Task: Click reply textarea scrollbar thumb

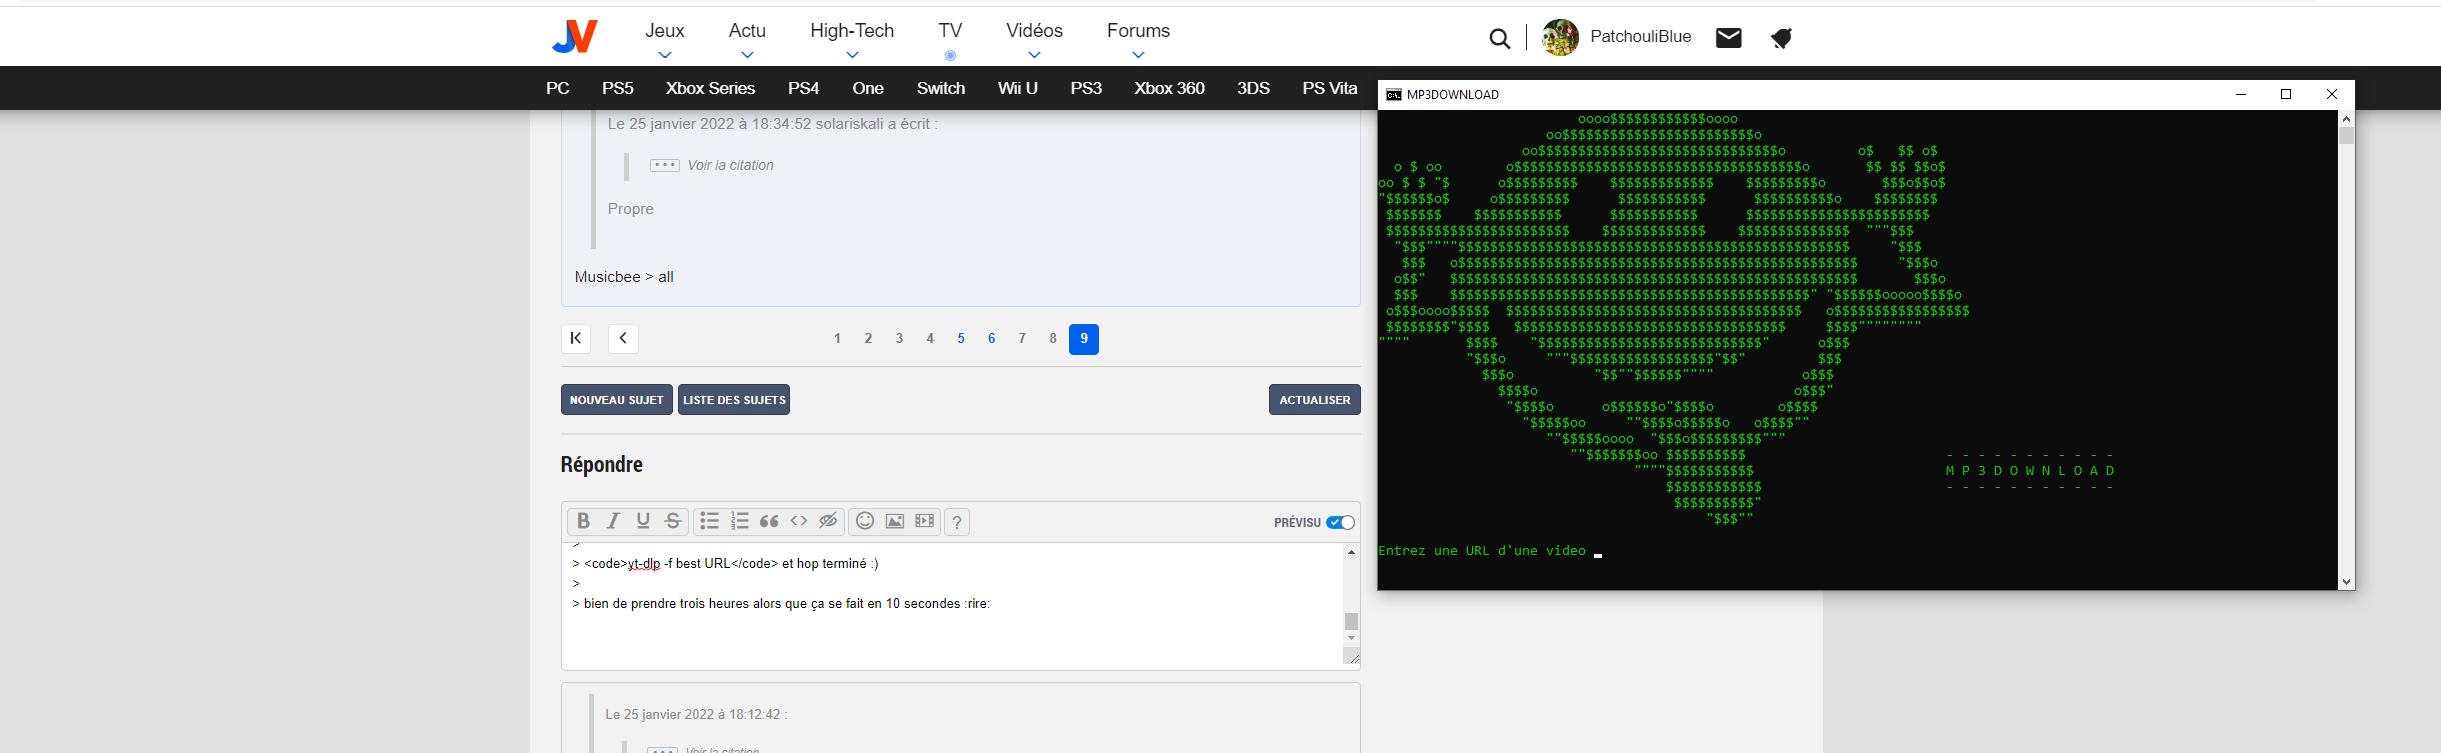Action: (1351, 621)
